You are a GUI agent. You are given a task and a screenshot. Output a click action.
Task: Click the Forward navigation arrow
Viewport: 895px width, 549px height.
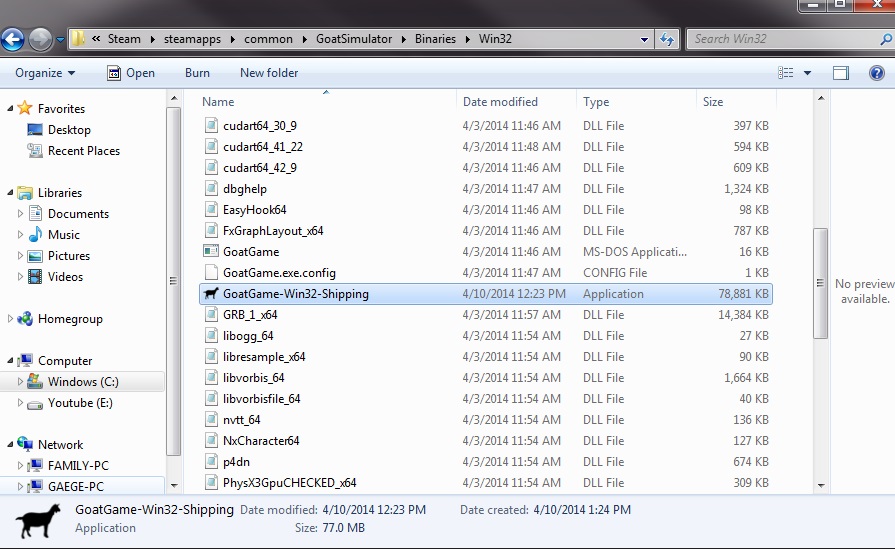[x=40, y=39]
